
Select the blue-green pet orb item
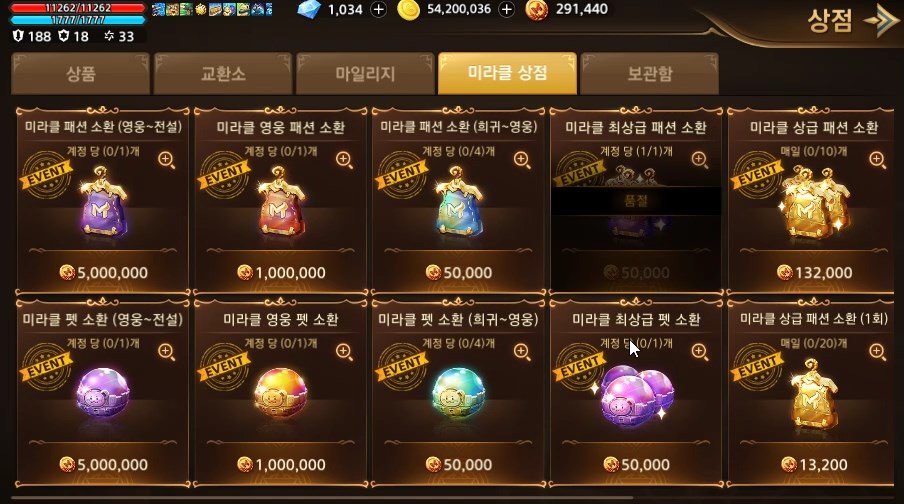coord(459,394)
